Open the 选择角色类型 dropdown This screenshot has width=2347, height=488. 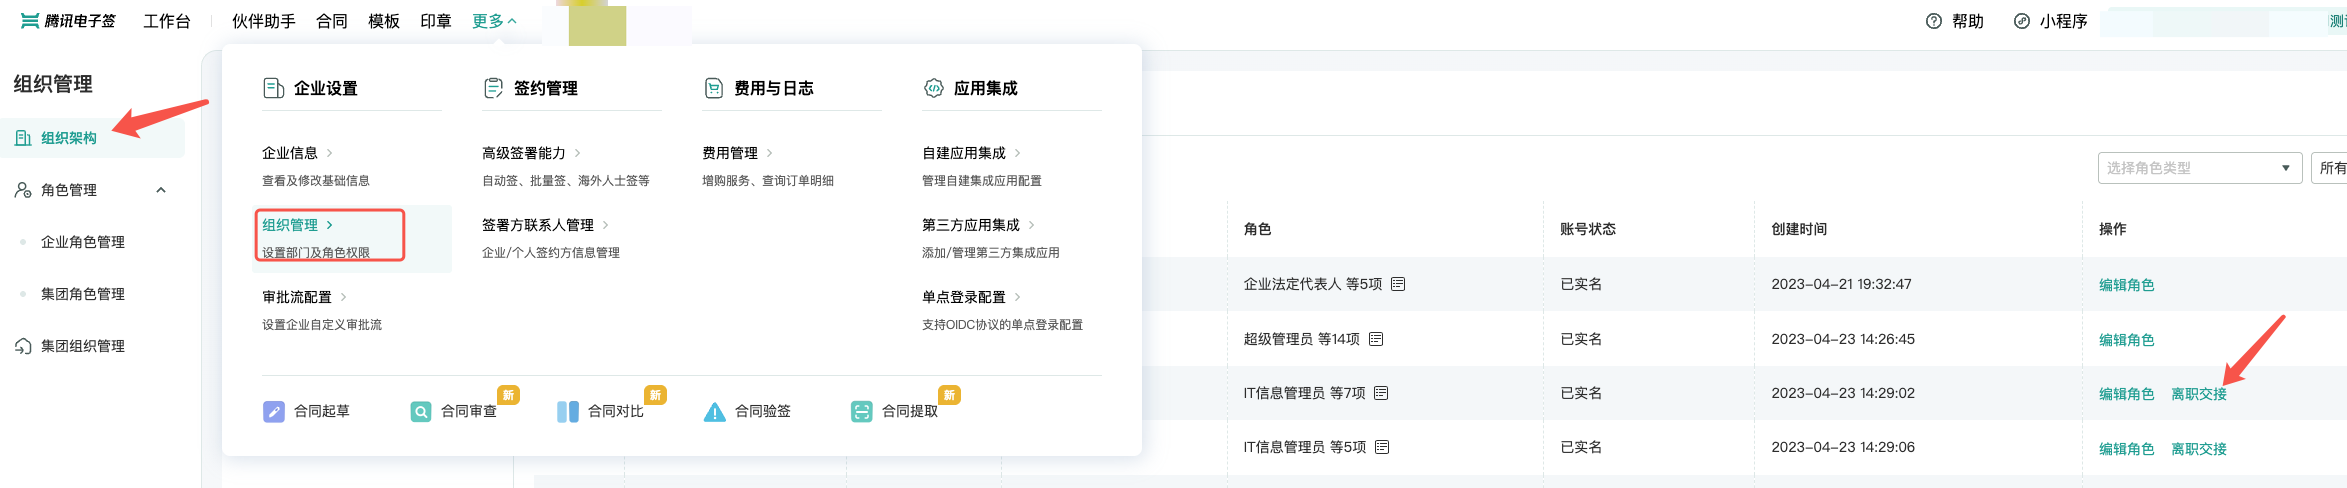[2199, 168]
